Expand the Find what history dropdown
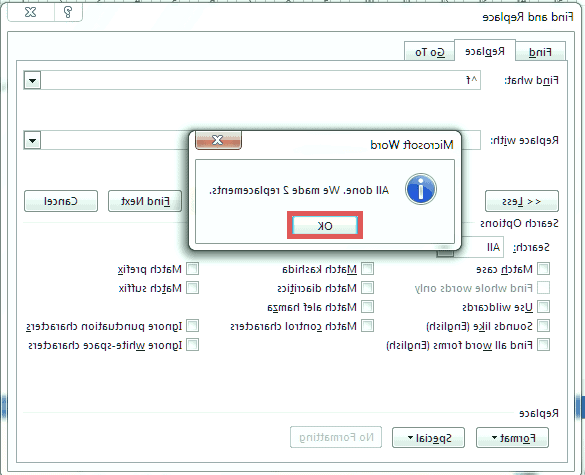Viewport: 585px width, 475px height. pos(32,80)
